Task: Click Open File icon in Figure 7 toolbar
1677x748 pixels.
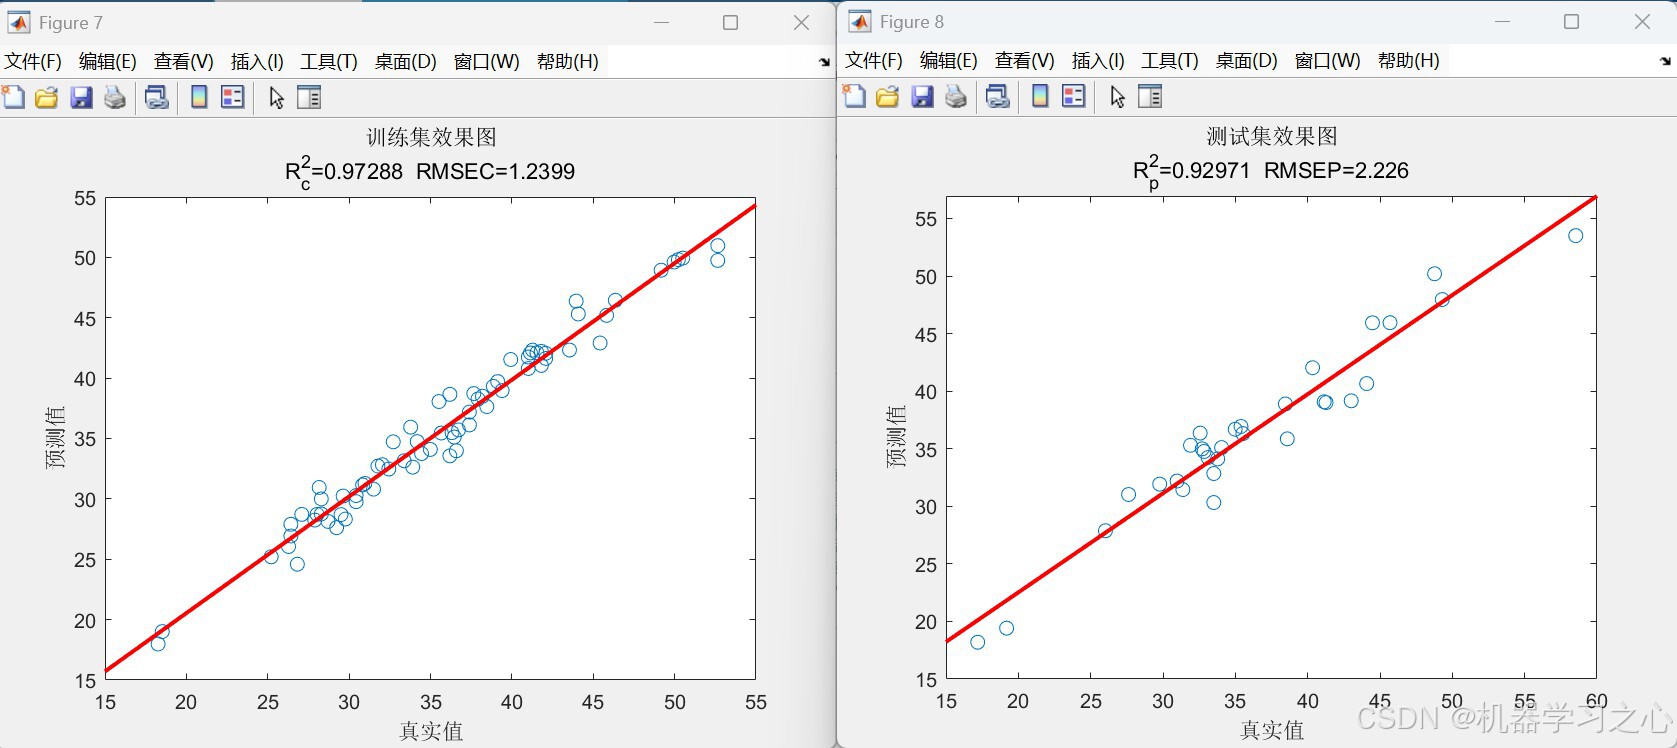Action: pyautogui.click(x=47, y=97)
